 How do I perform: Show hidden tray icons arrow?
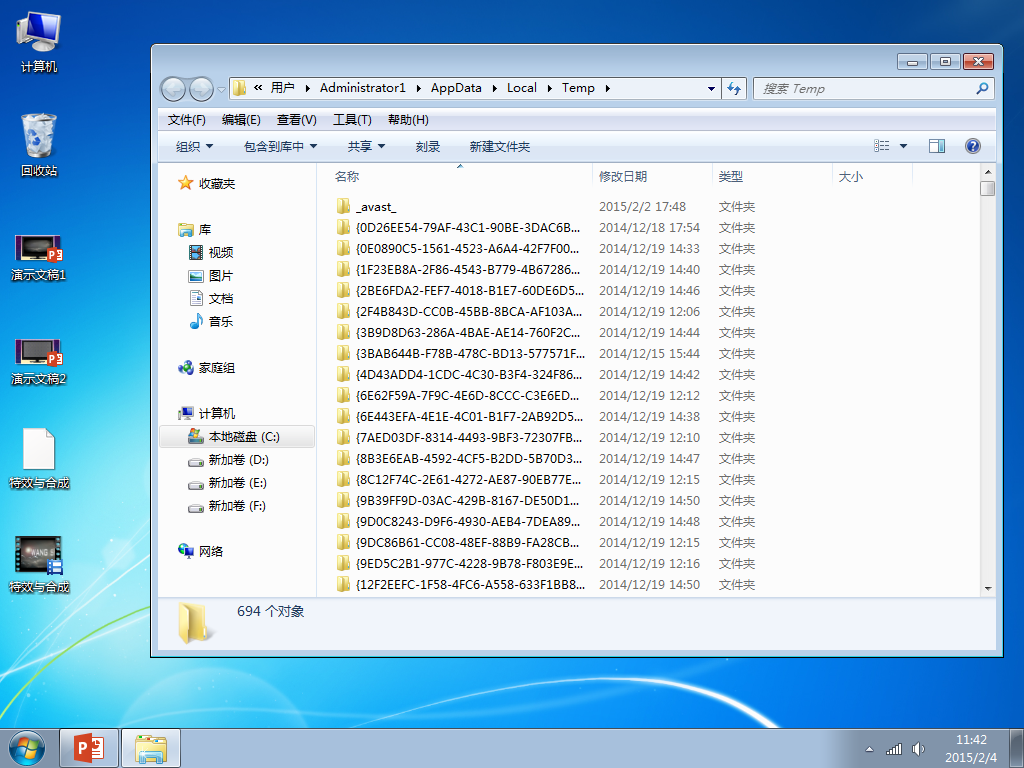(x=869, y=749)
